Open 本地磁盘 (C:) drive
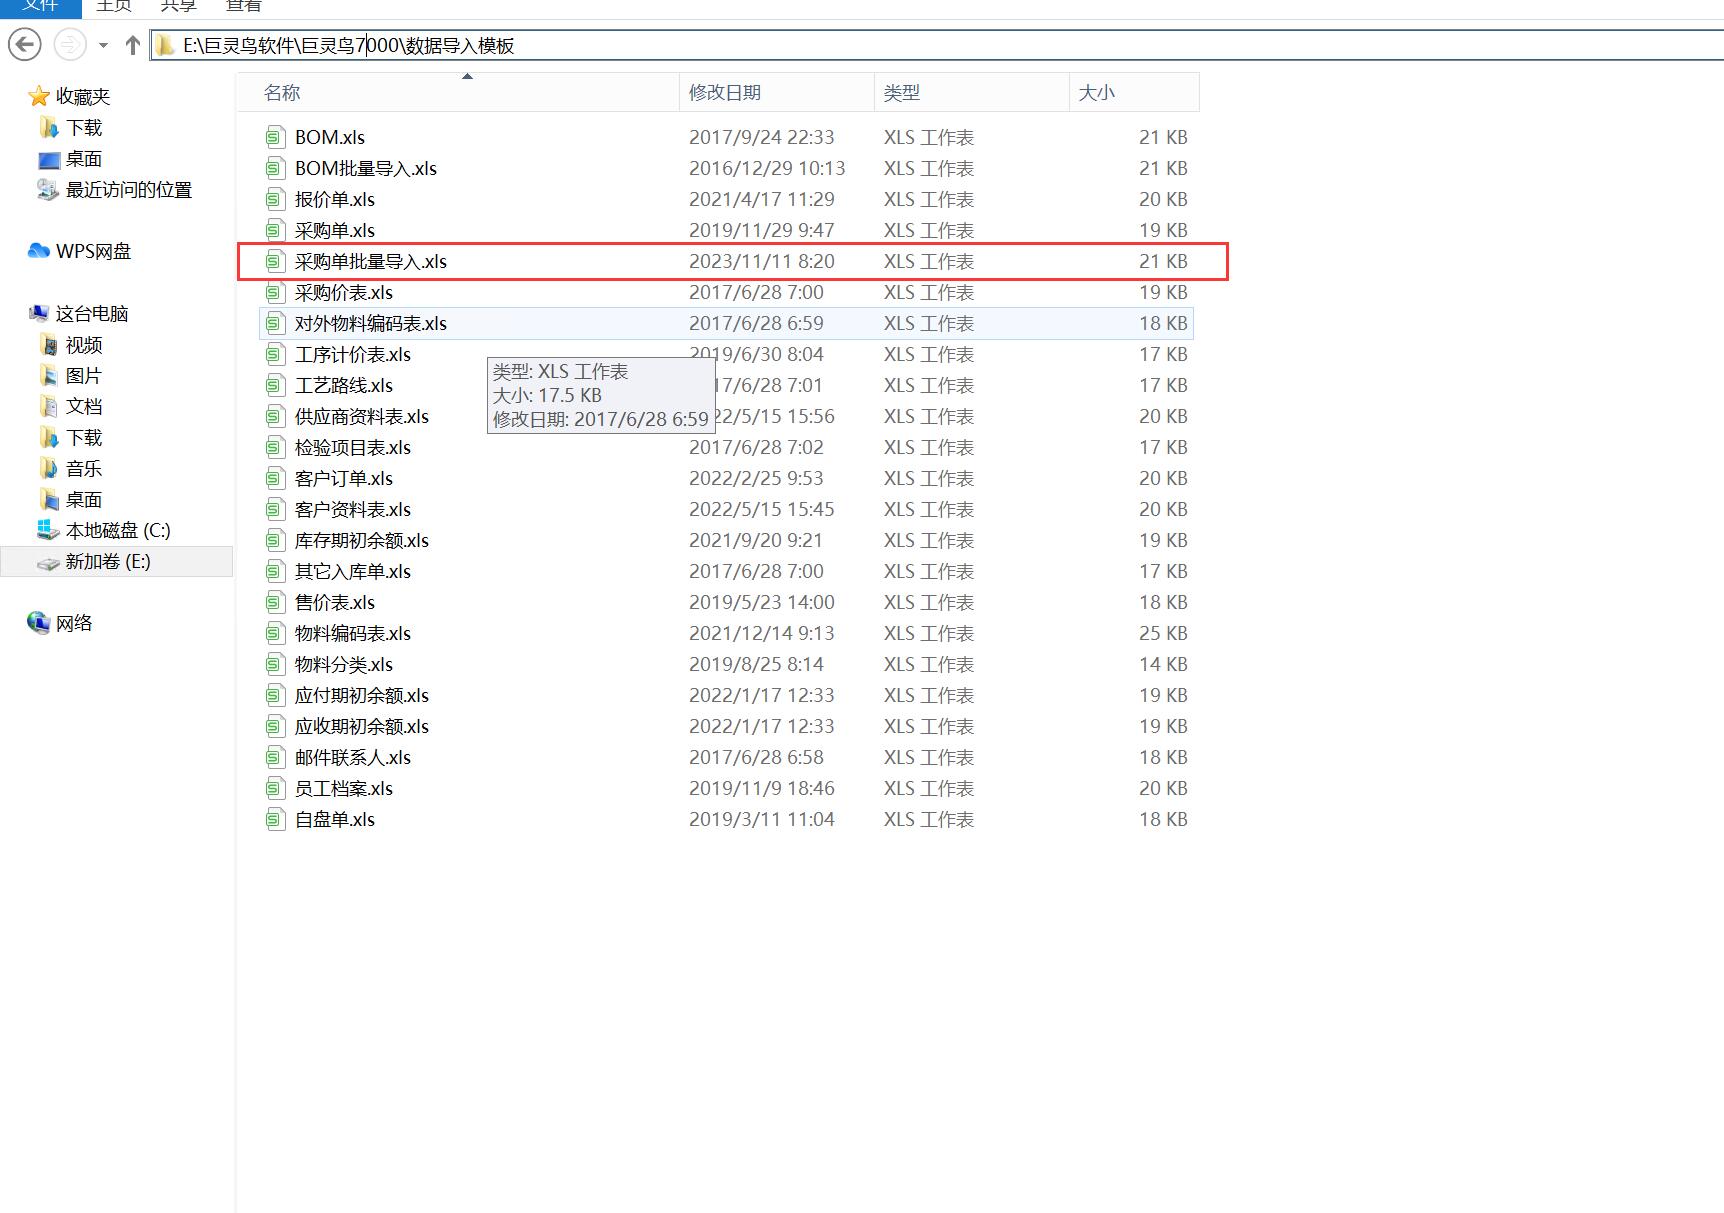This screenshot has width=1724, height=1213. click(117, 531)
